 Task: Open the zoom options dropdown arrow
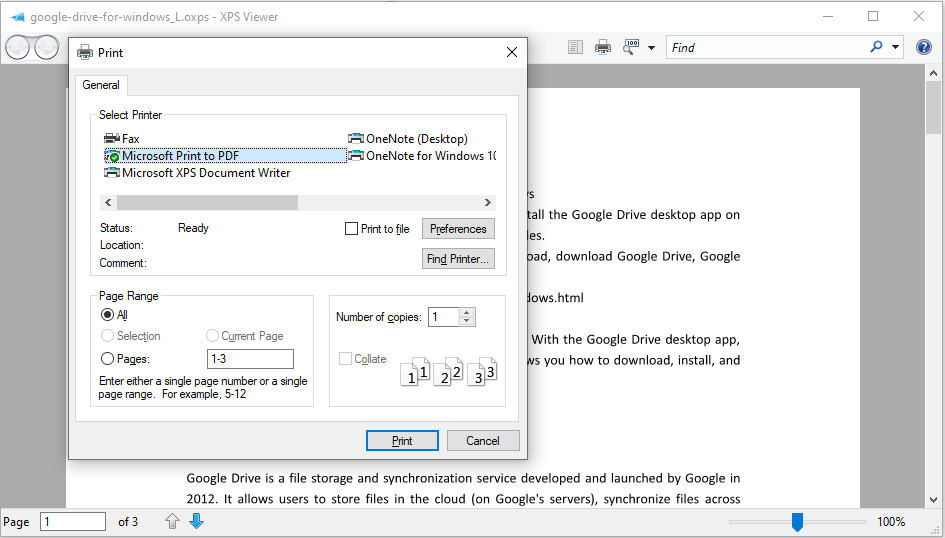pyautogui.click(x=651, y=48)
